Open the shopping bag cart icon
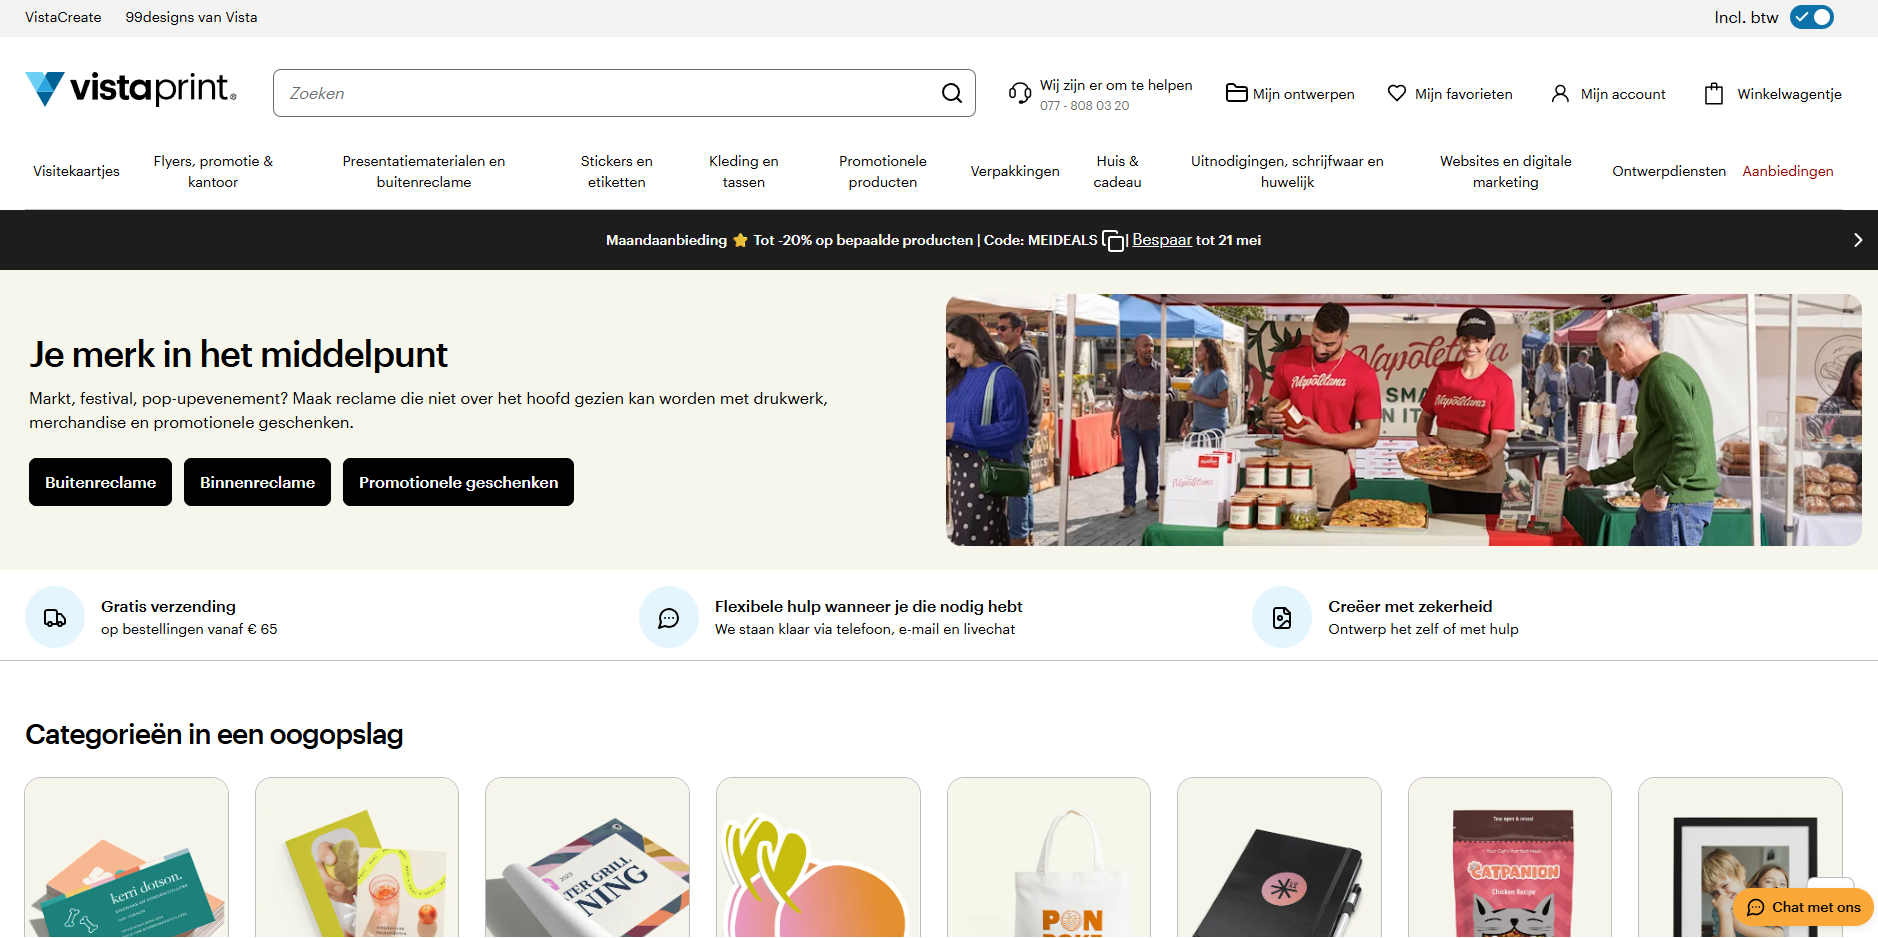1878x938 pixels. click(1714, 93)
